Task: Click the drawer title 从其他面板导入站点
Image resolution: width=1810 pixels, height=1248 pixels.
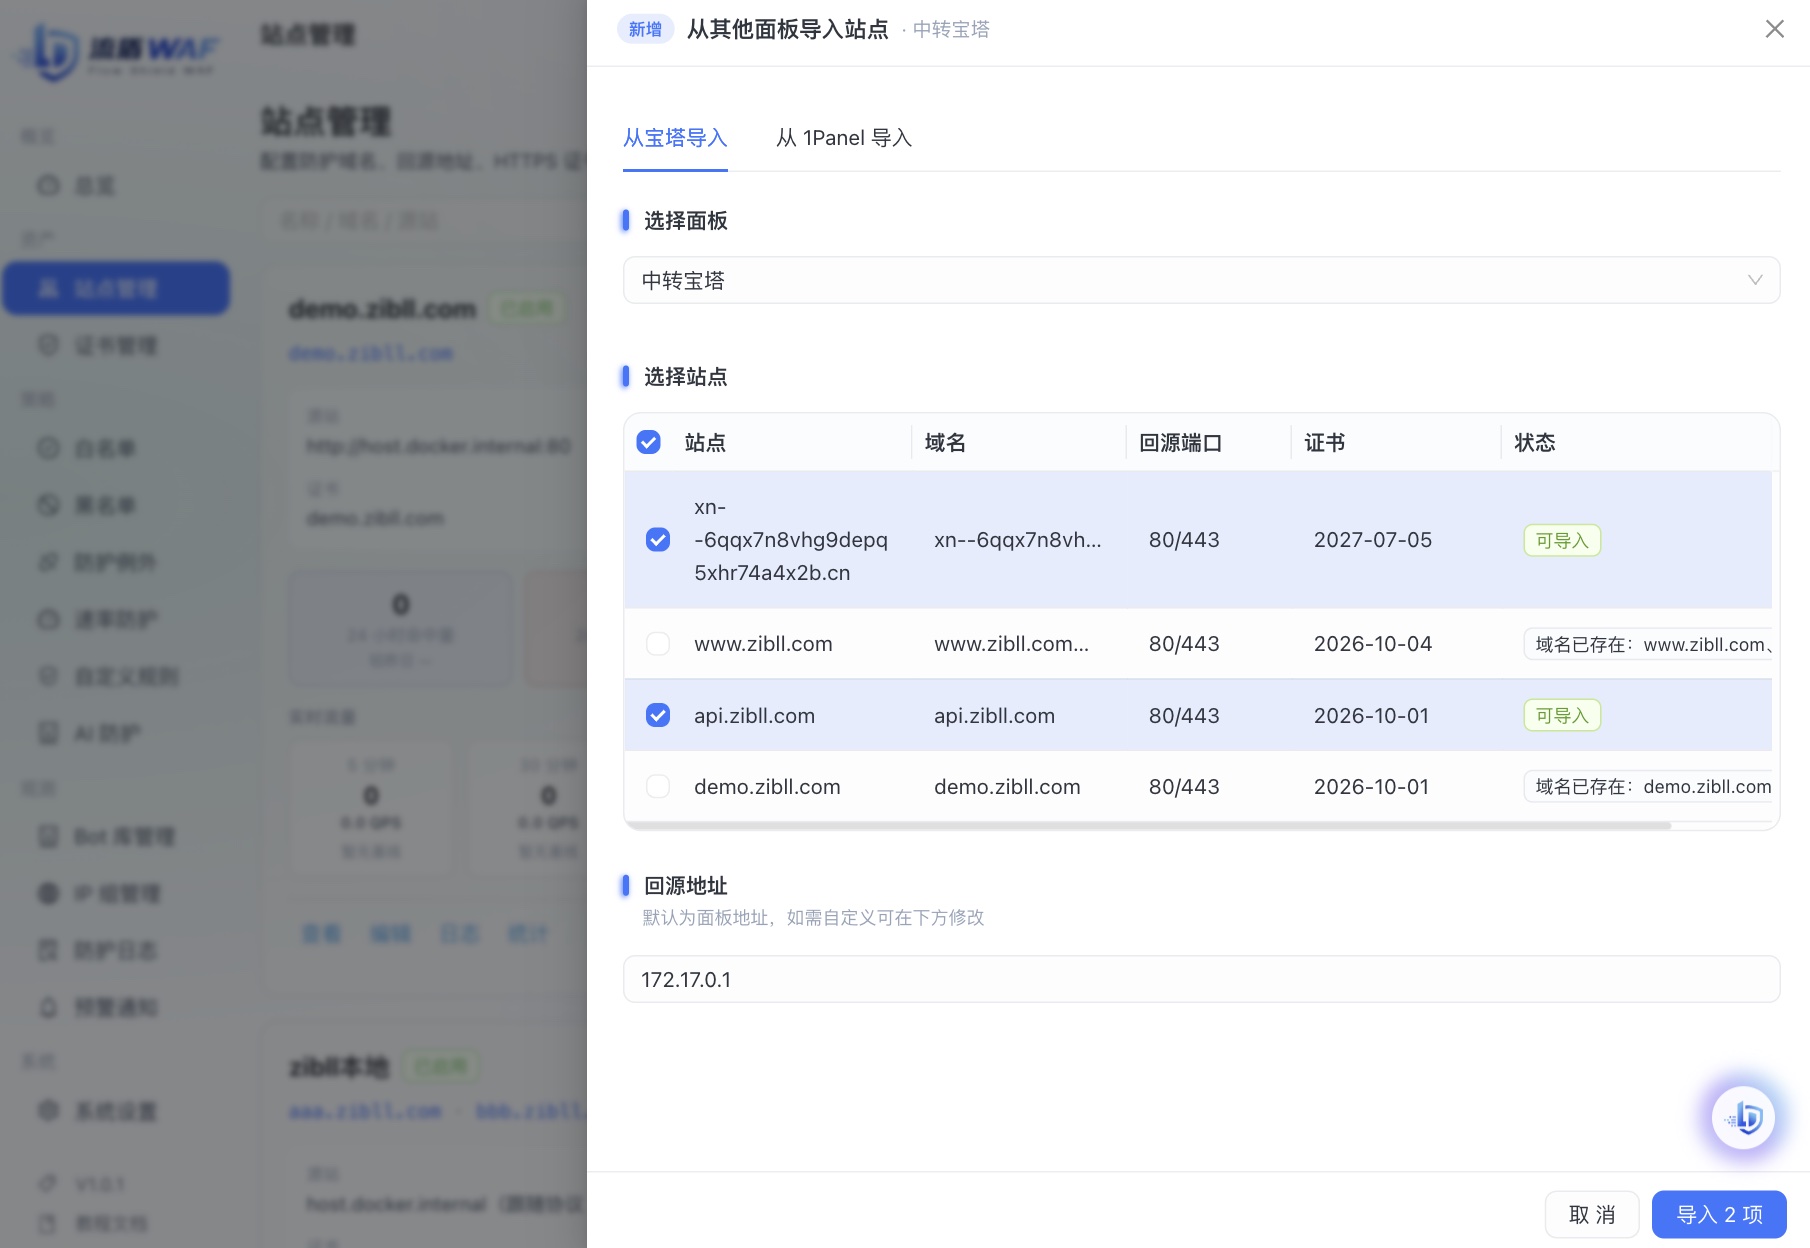Action: pyautogui.click(x=787, y=29)
